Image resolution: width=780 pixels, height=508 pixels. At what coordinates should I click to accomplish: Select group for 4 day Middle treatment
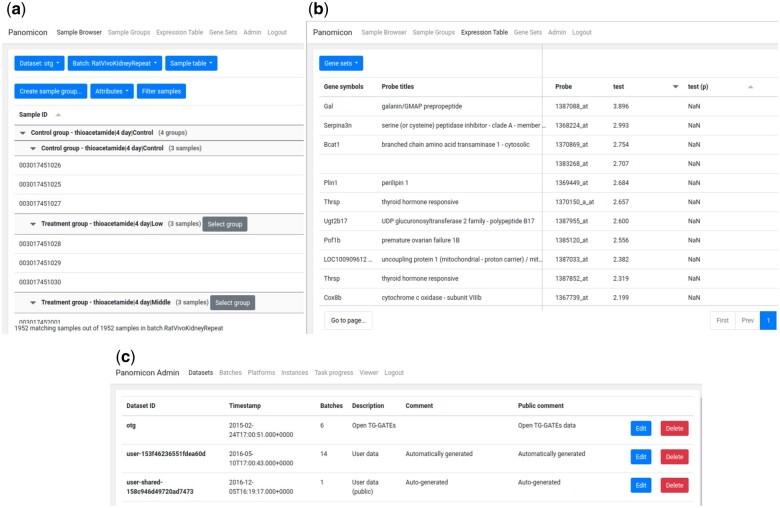(x=232, y=303)
